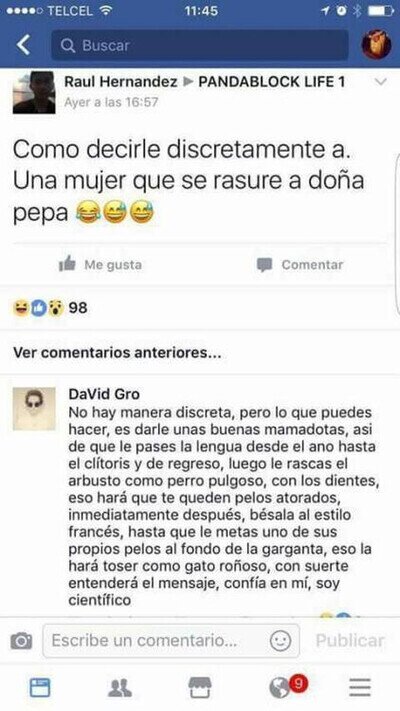
Task: Expand the post options chevron
Action: pos(381,82)
